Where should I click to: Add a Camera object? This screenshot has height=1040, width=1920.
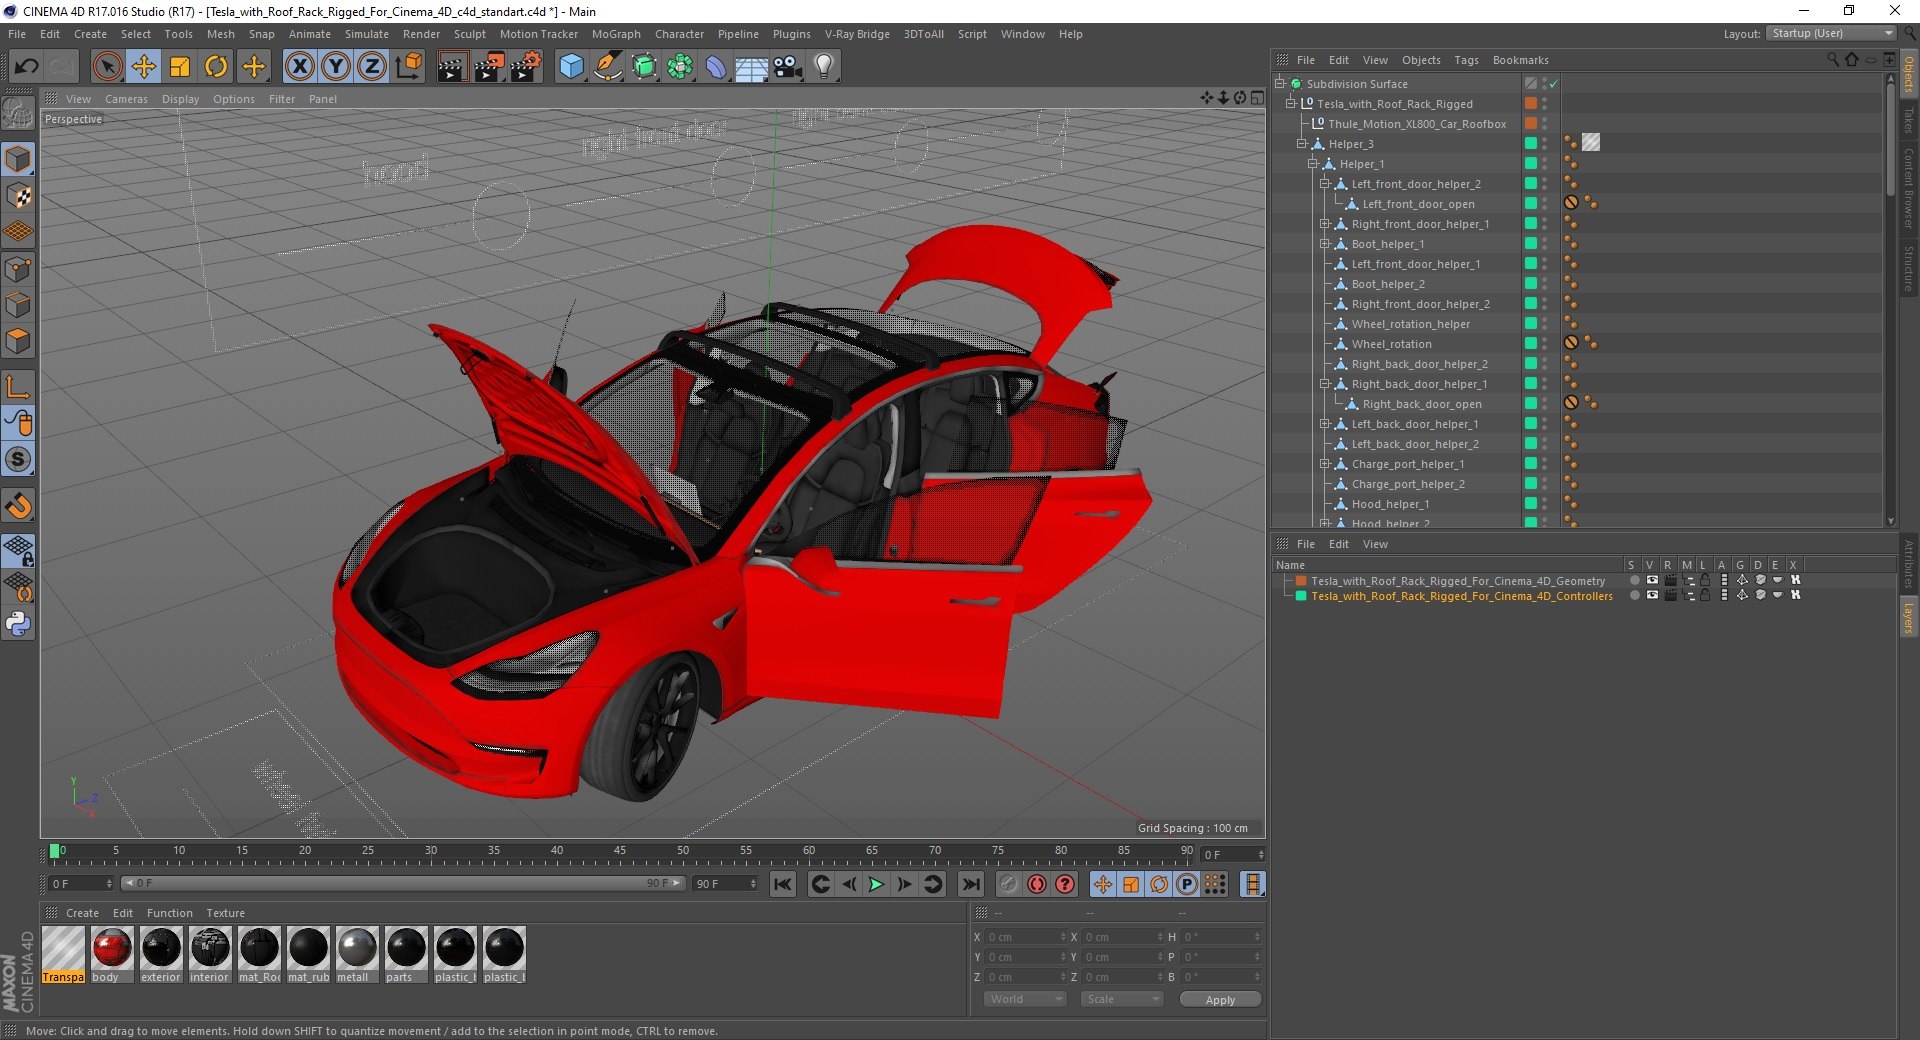coord(788,67)
